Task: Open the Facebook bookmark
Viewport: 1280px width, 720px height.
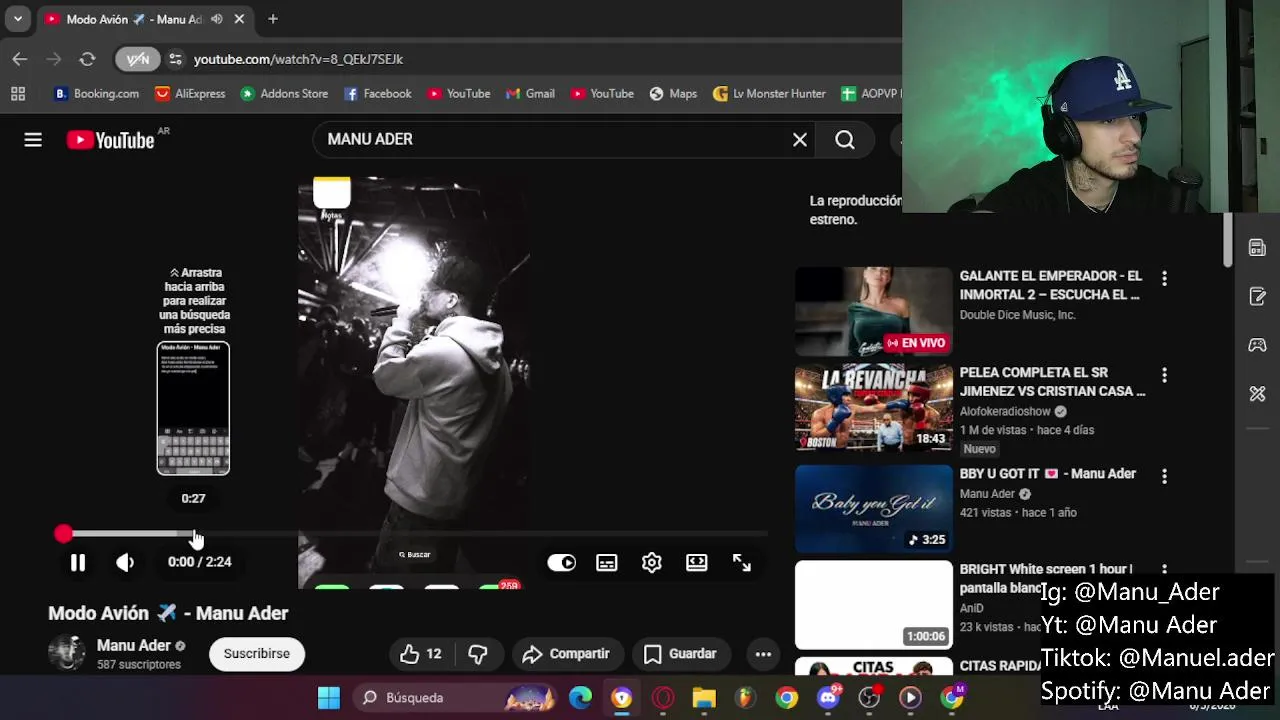Action: [x=377, y=94]
